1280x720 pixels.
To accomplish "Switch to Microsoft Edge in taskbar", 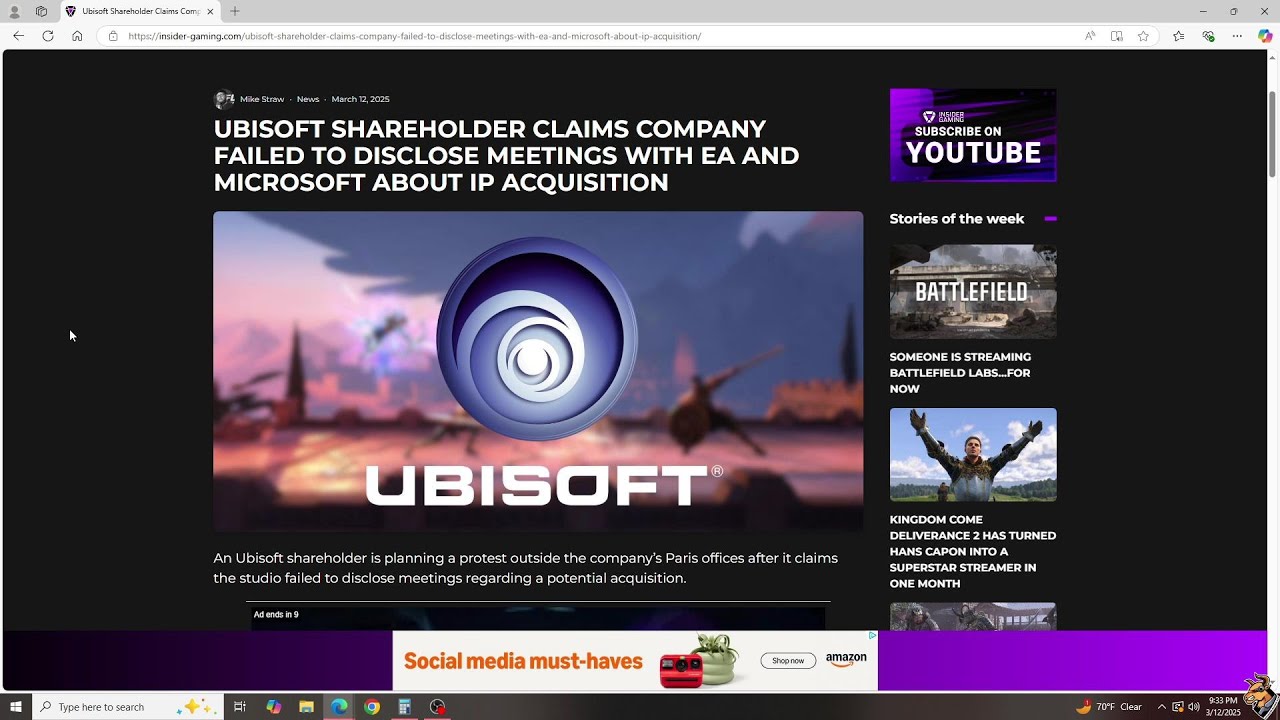I will tap(339, 707).
